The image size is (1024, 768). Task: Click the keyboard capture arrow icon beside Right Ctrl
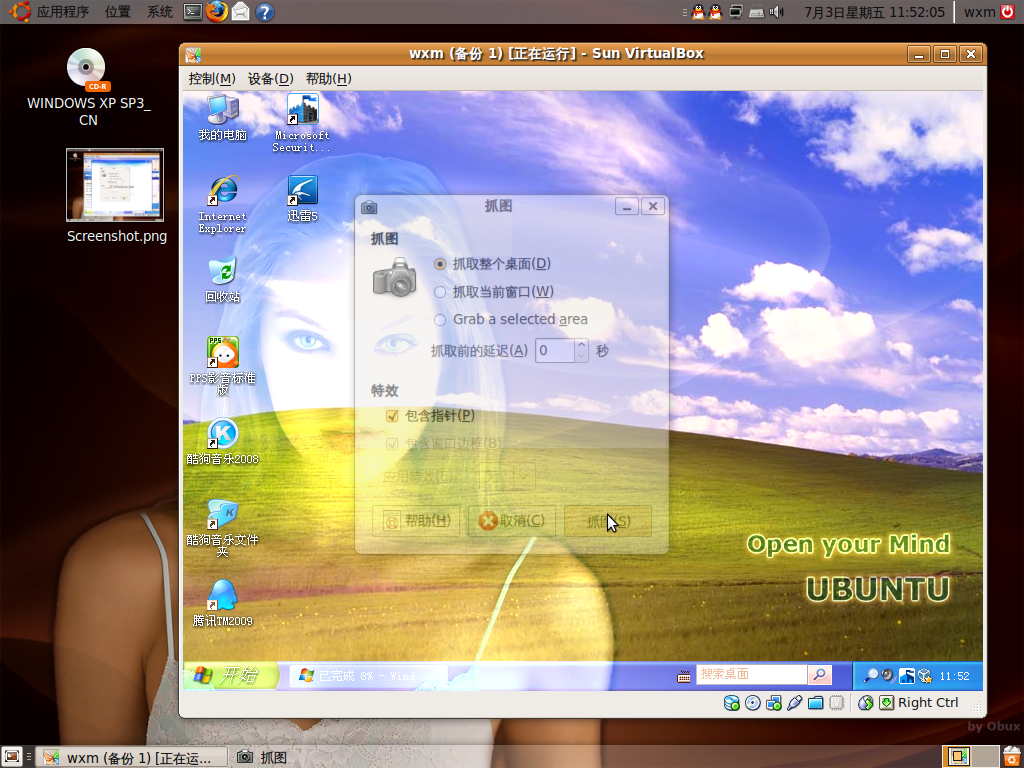[x=886, y=703]
